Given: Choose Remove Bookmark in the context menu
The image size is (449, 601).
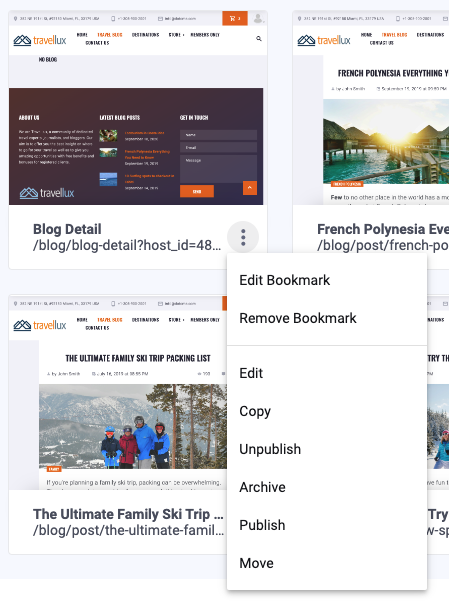Looking at the screenshot, I should [298, 318].
